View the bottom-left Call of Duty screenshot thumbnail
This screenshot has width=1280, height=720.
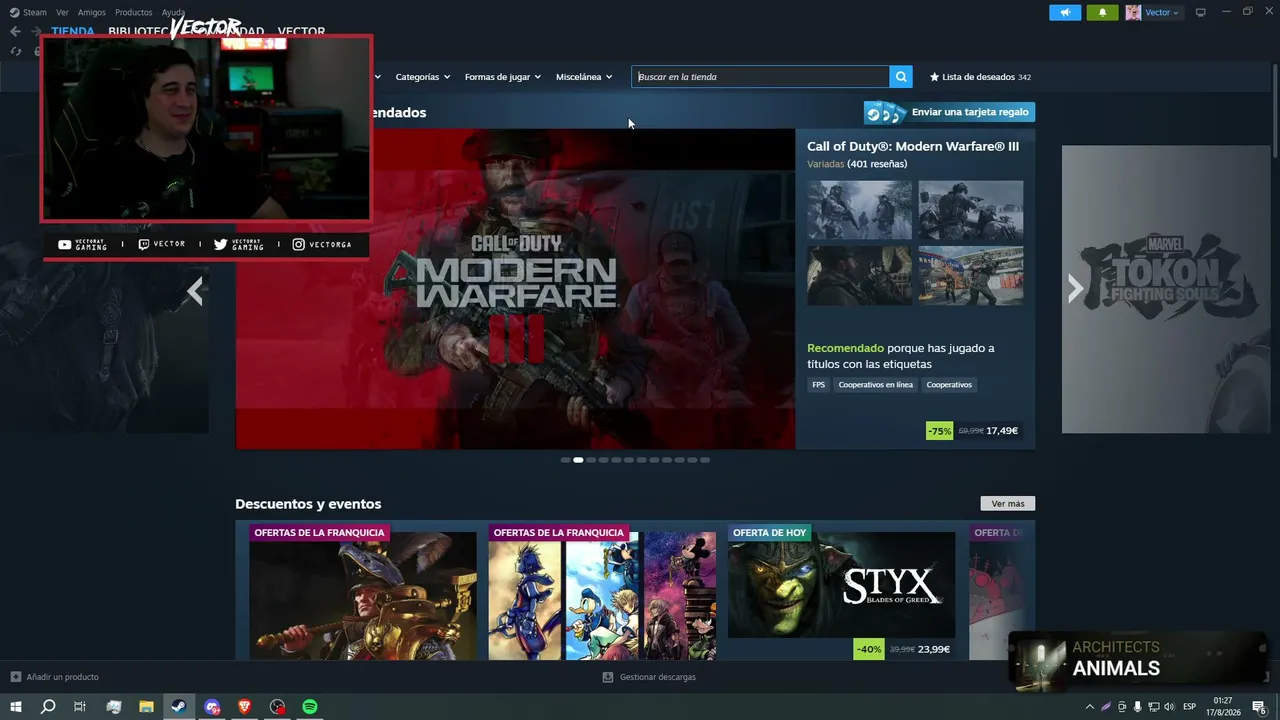(x=860, y=276)
